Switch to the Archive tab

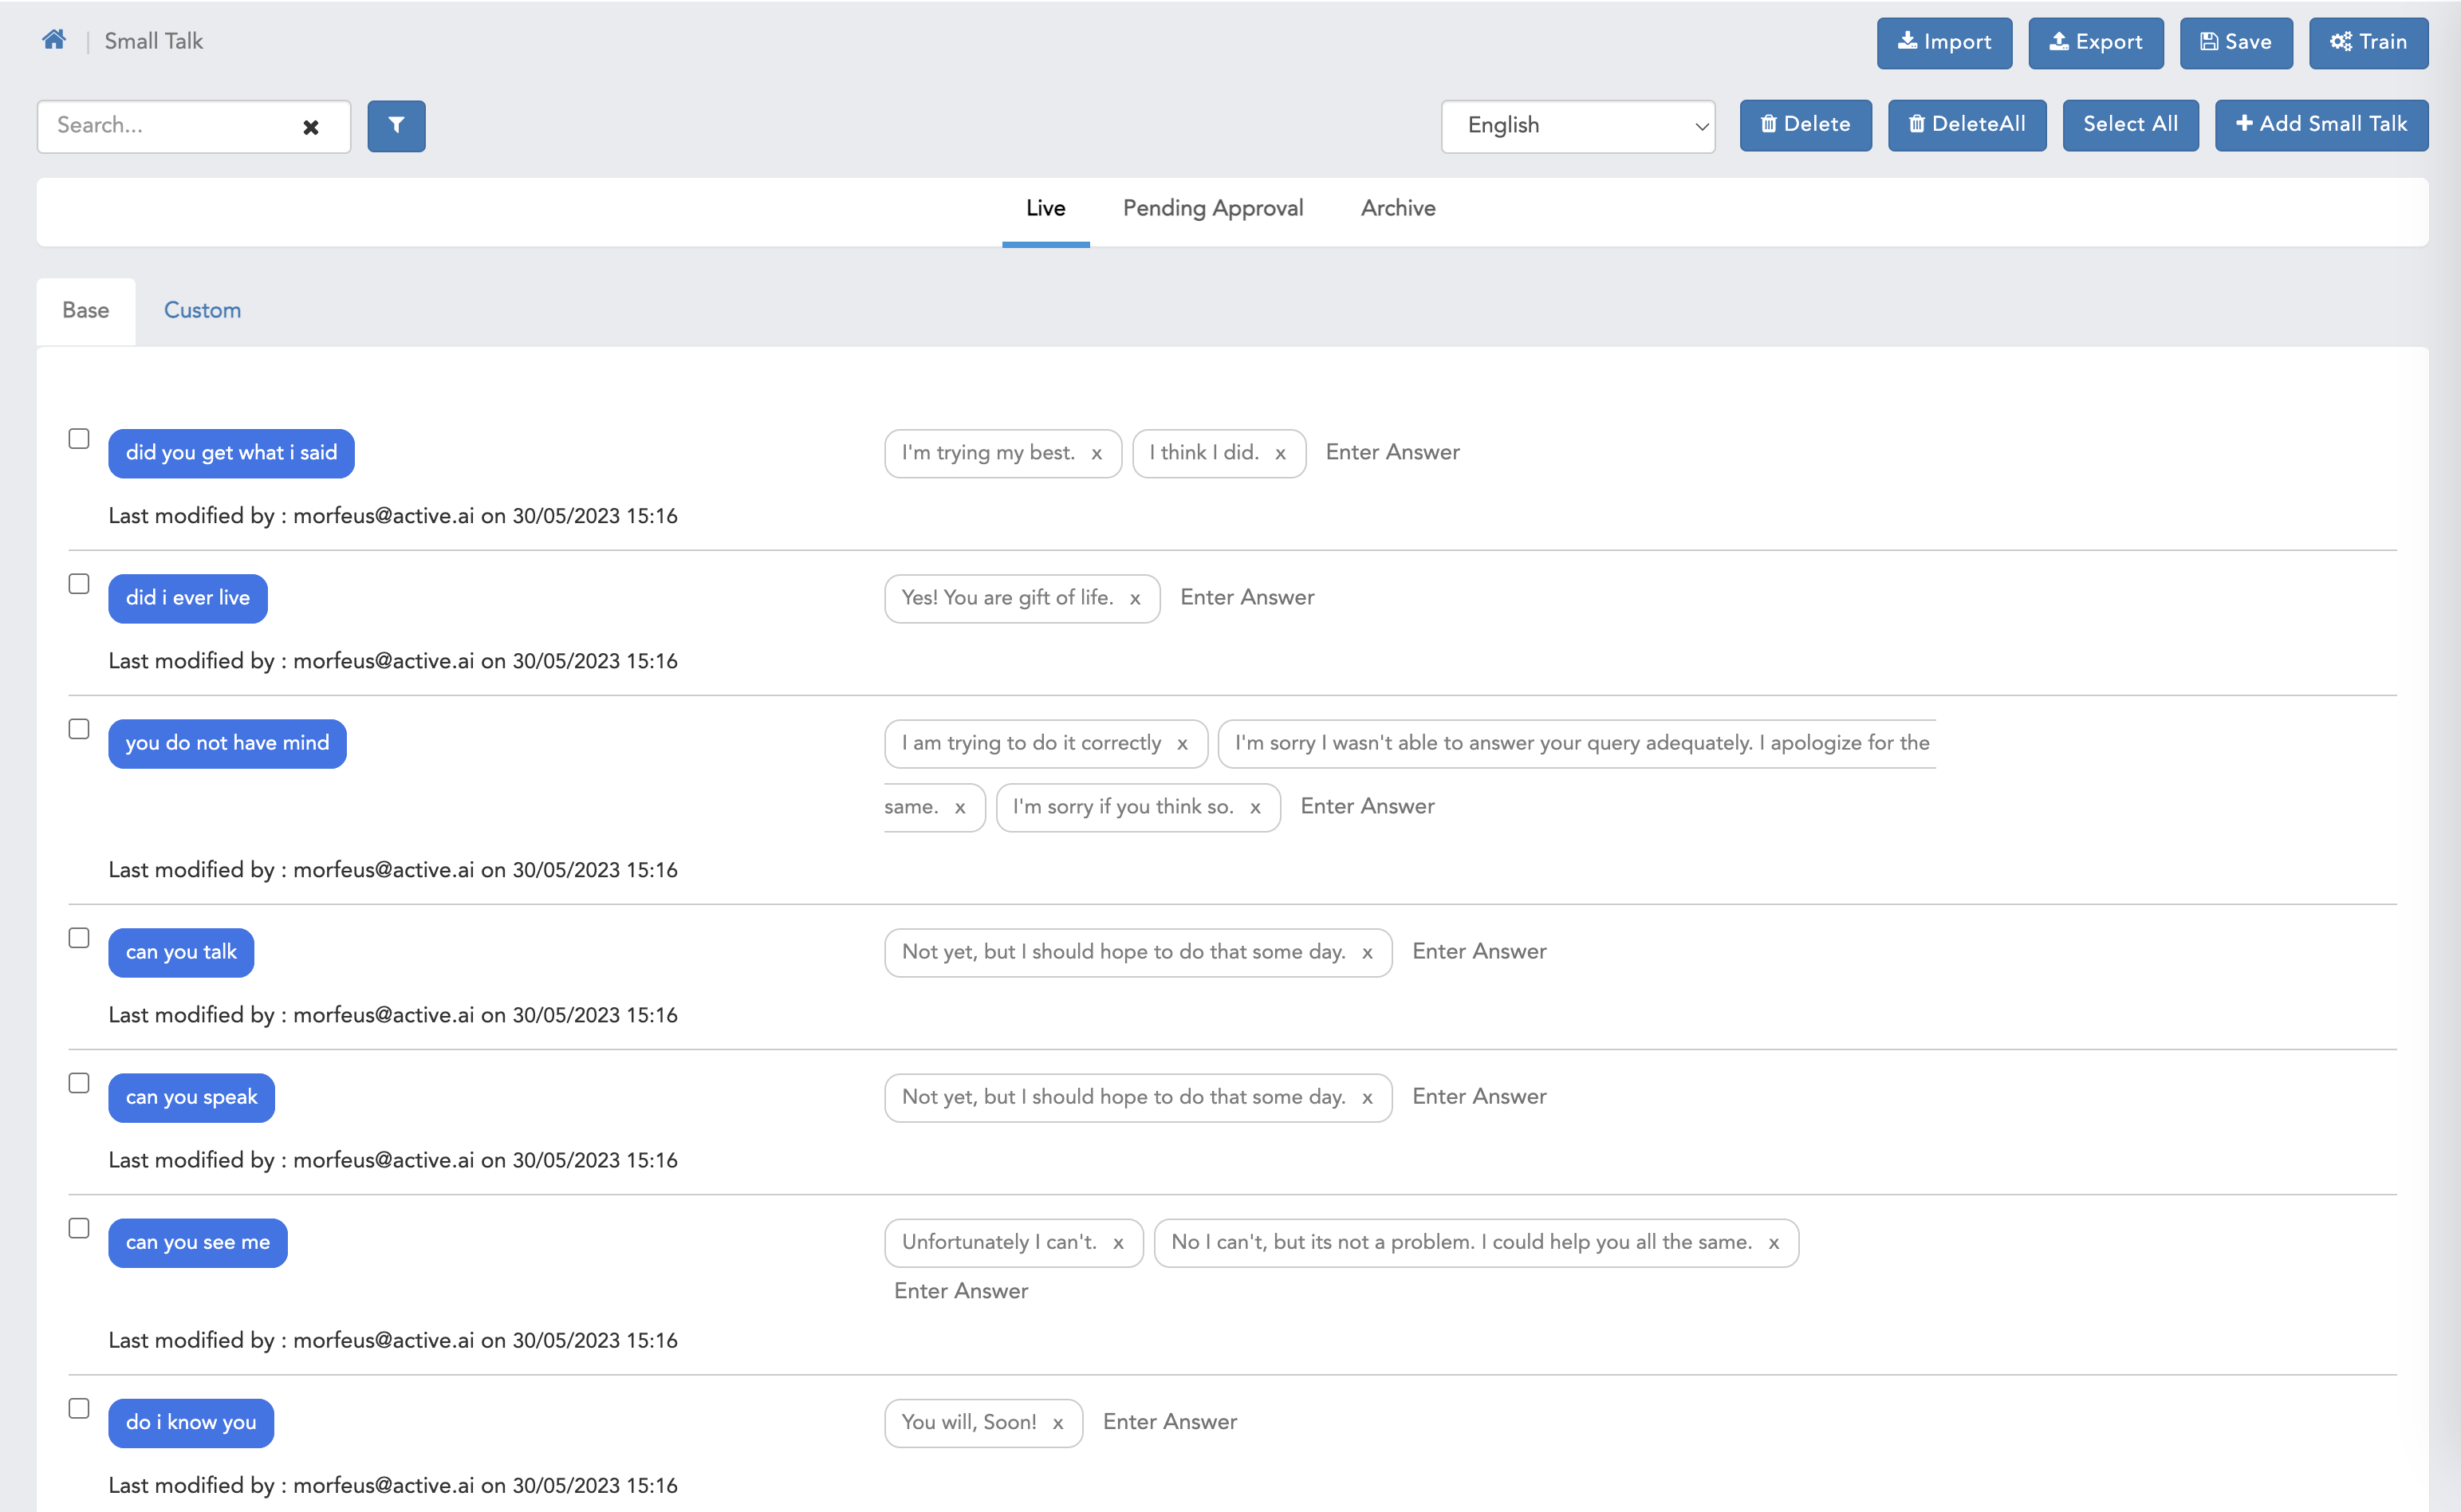pos(1398,209)
